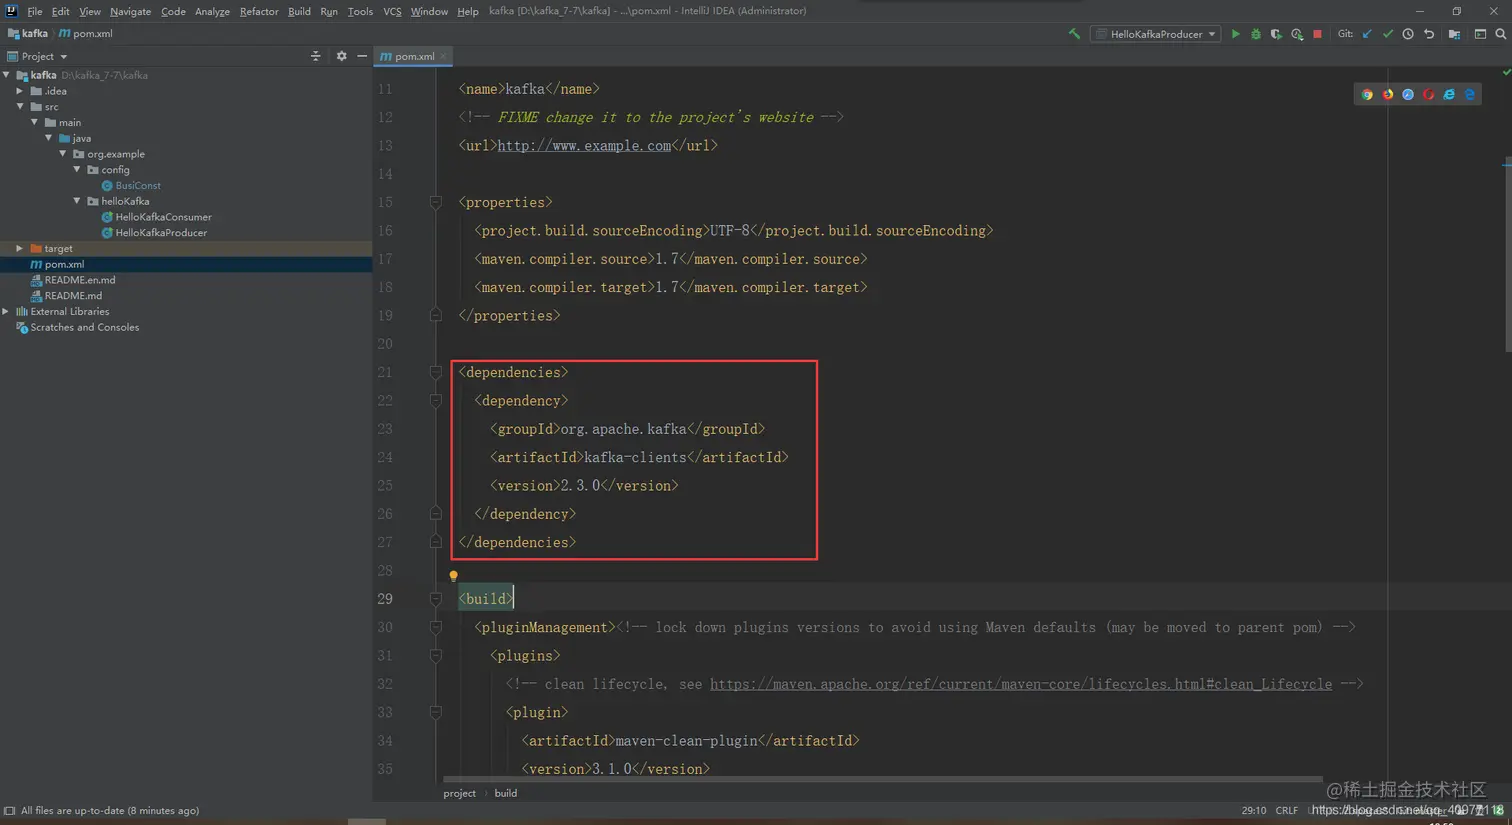Viewport: 1512px width, 825px height.
Task: Start debugging with the green bug icon
Action: [1256, 34]
